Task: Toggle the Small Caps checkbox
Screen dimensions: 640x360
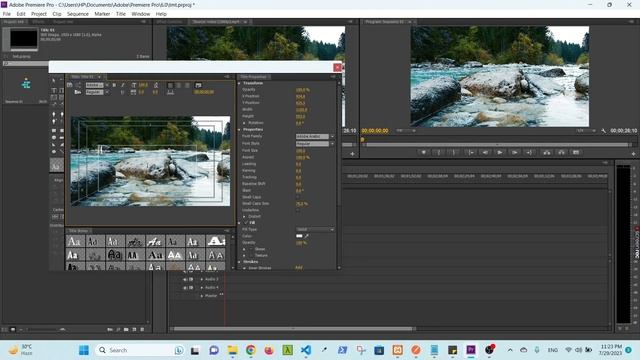Action: (298, 197)
